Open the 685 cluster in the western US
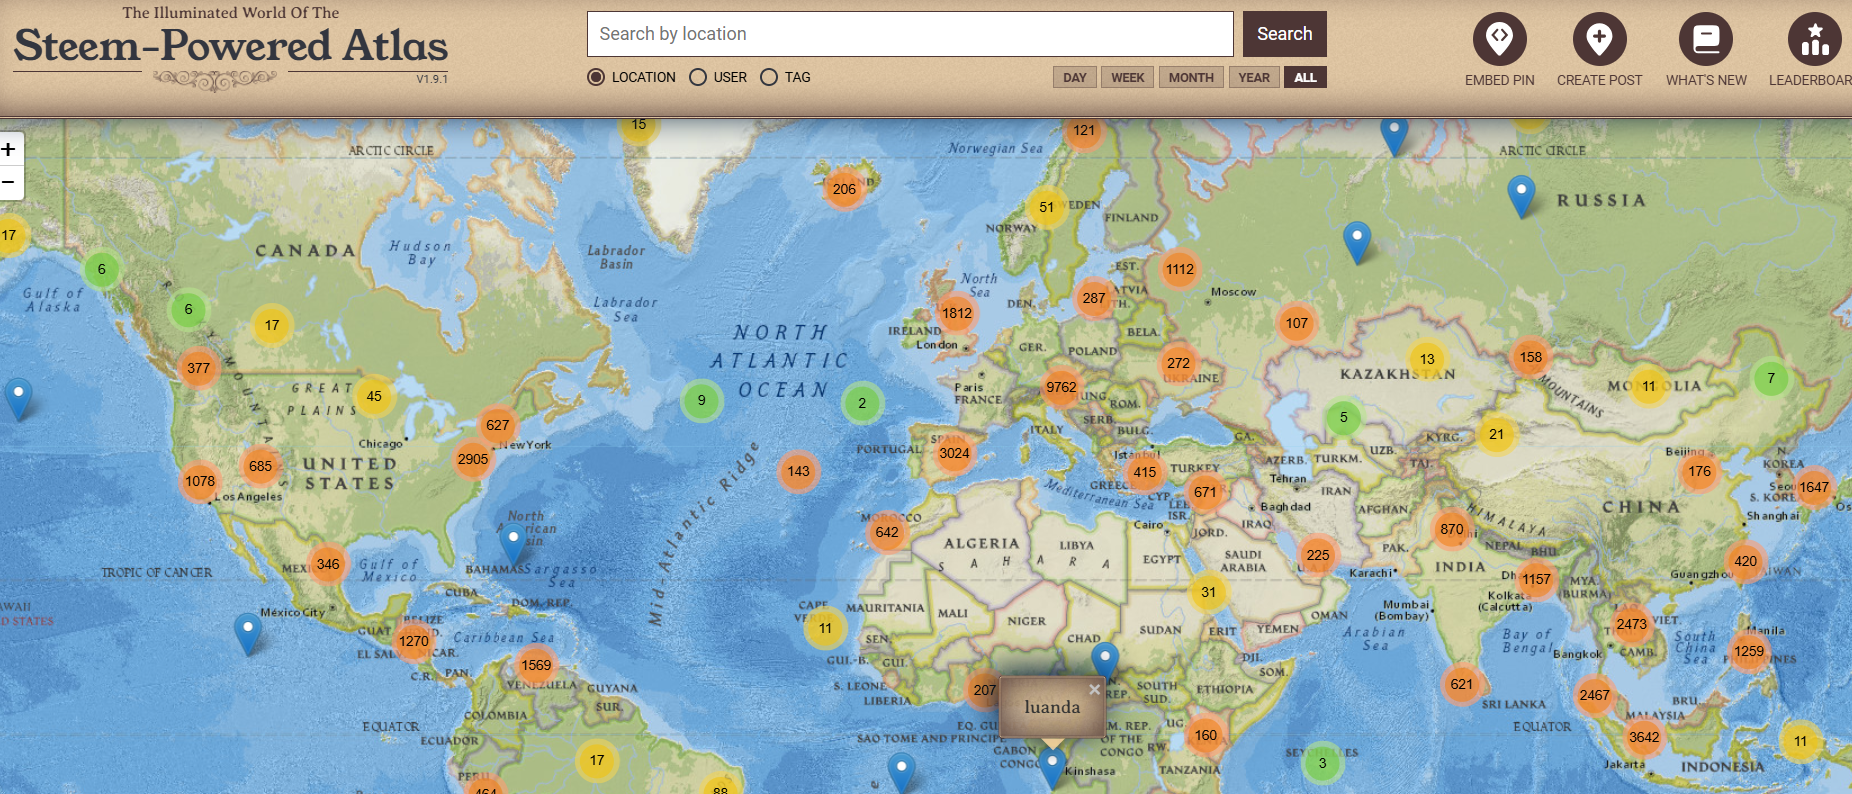The height and width of the screenshot is (794, 1852). [x=261, y=466]
